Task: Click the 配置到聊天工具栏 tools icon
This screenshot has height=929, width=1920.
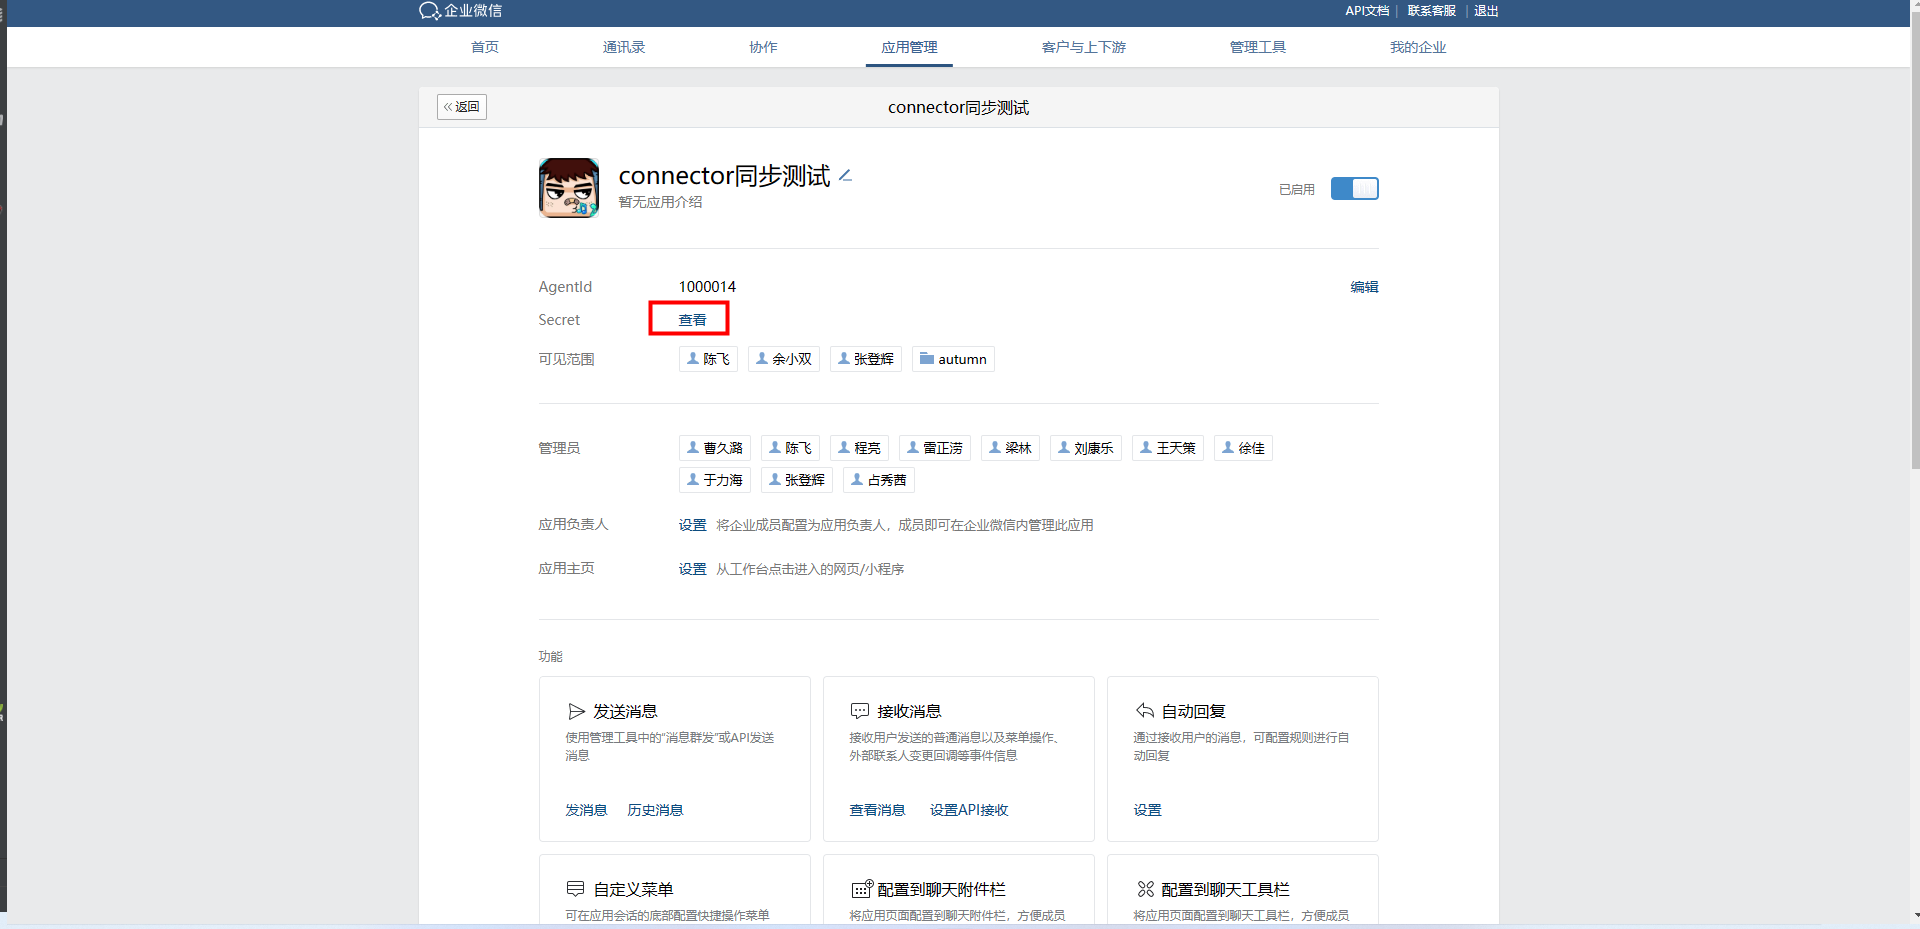Action: click(x=1145, y=889)
